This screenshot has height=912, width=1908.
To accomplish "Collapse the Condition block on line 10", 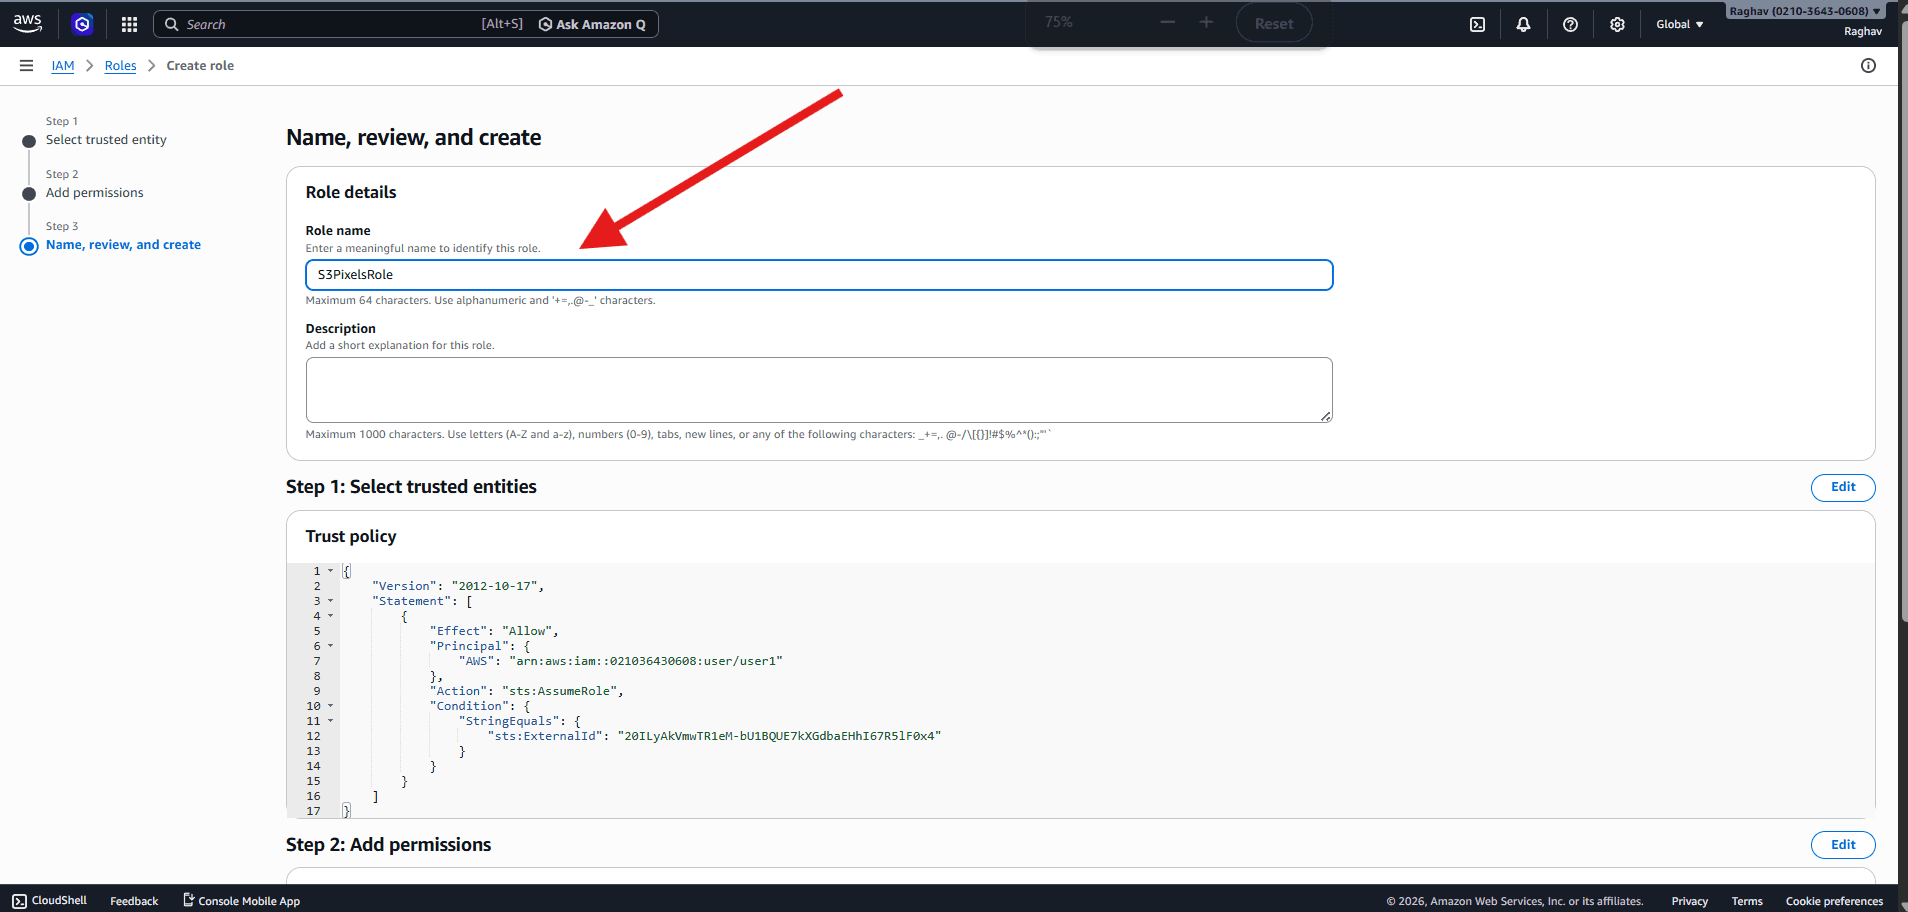I will pyautogui.click(x=330, y=706).
